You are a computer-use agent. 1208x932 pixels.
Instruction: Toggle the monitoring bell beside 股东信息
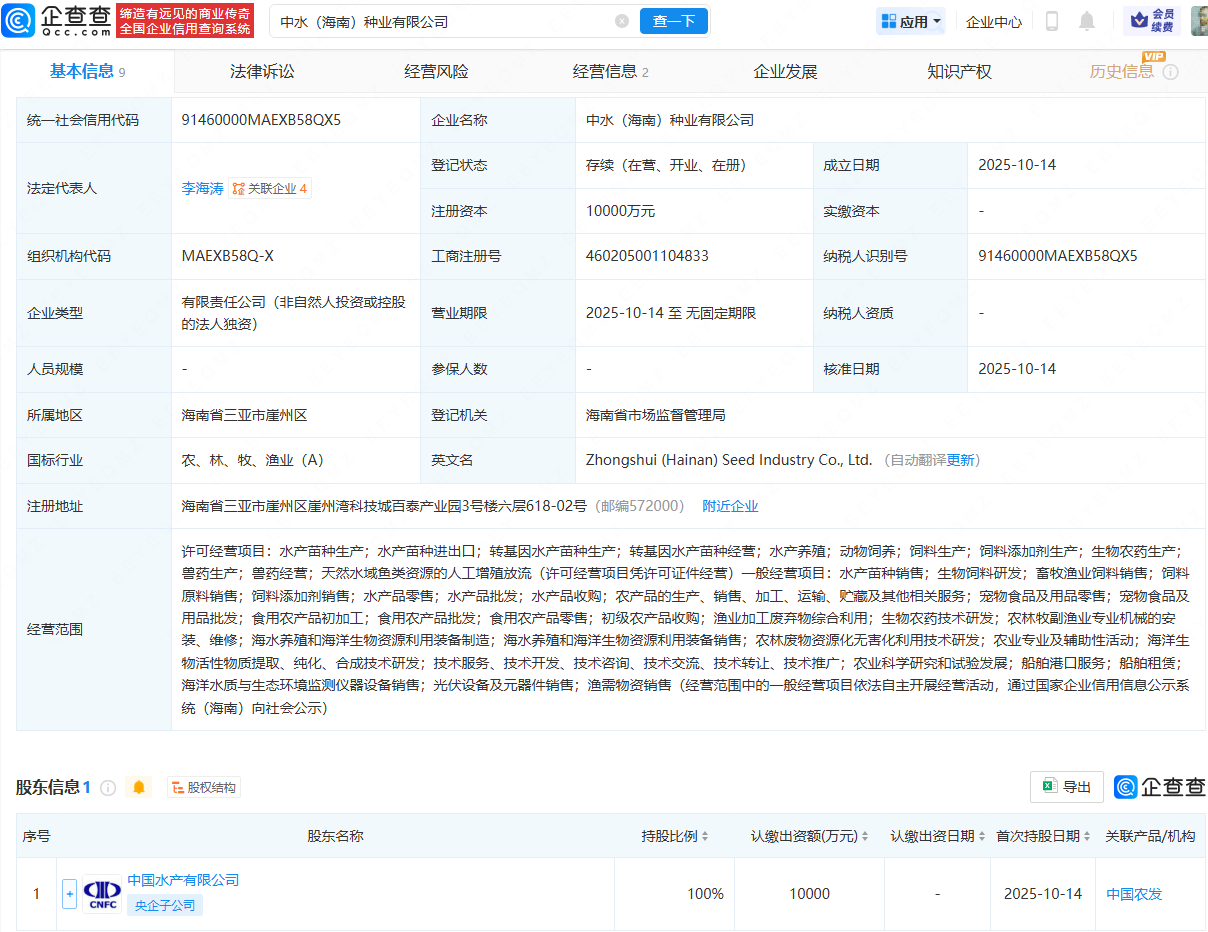pyautogui.click(x=139, y=787)
